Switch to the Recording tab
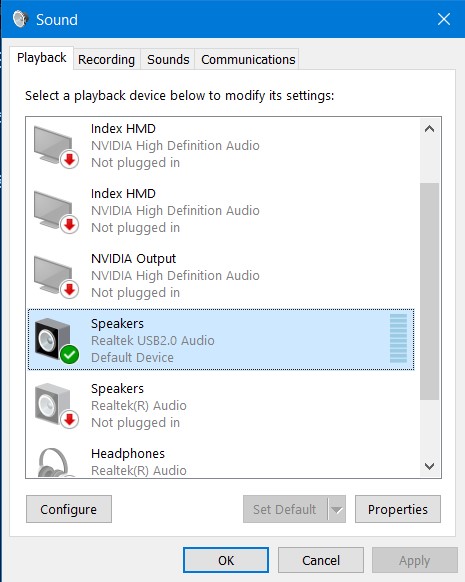The height and width of the screenshot is (582, 465). [107, 59]
